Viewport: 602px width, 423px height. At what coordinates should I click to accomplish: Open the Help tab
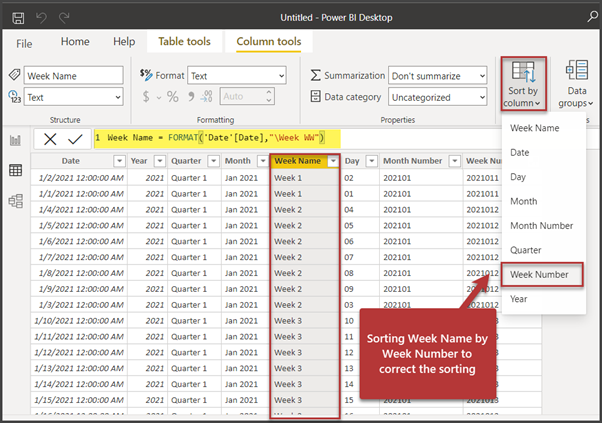(124, 41)
